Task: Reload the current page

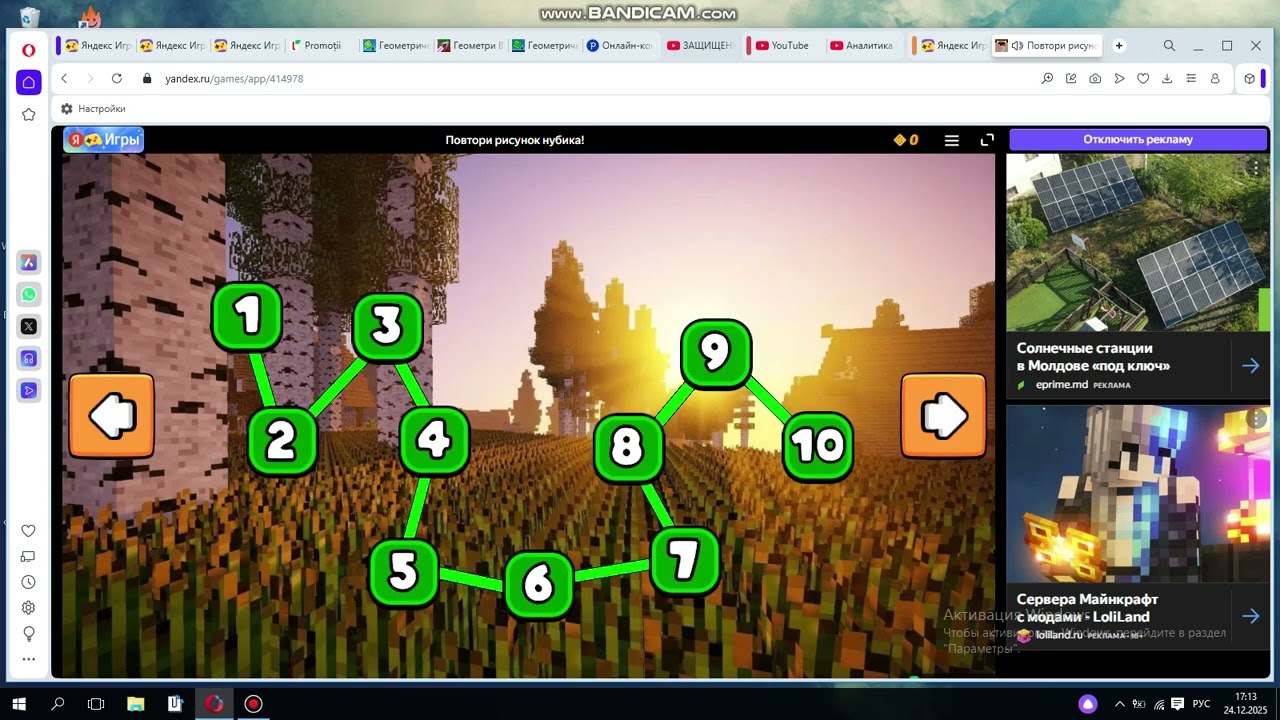Action: (117, 78)
